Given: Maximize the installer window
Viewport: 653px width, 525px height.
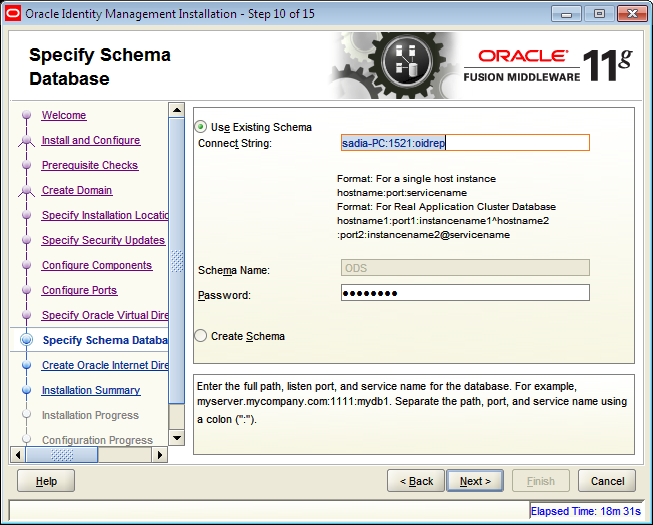Looking at the screenshot, I should pyautogui.click(x=599, y=14).
